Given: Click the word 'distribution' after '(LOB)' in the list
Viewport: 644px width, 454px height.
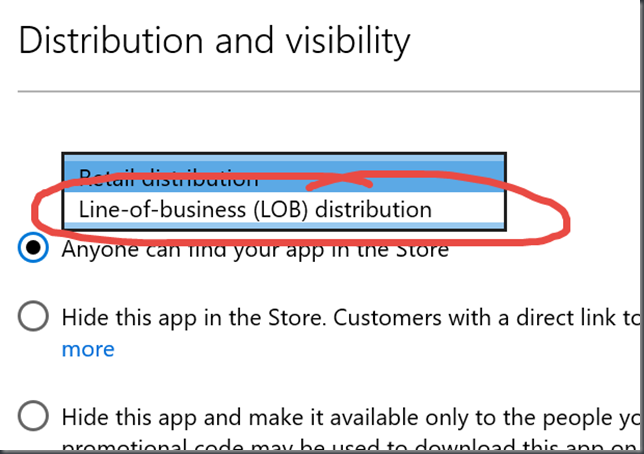Looking at the screenshot, I should point(373,210).
